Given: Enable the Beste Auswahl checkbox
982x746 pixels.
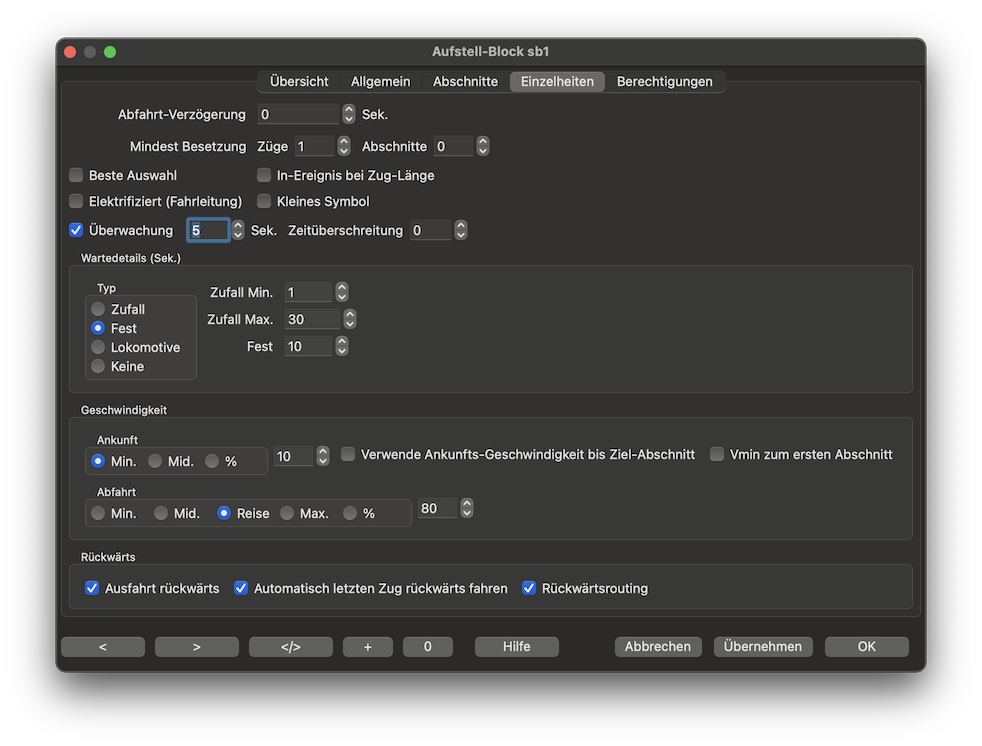Looking at the screenshot, I should pos(76,176).
